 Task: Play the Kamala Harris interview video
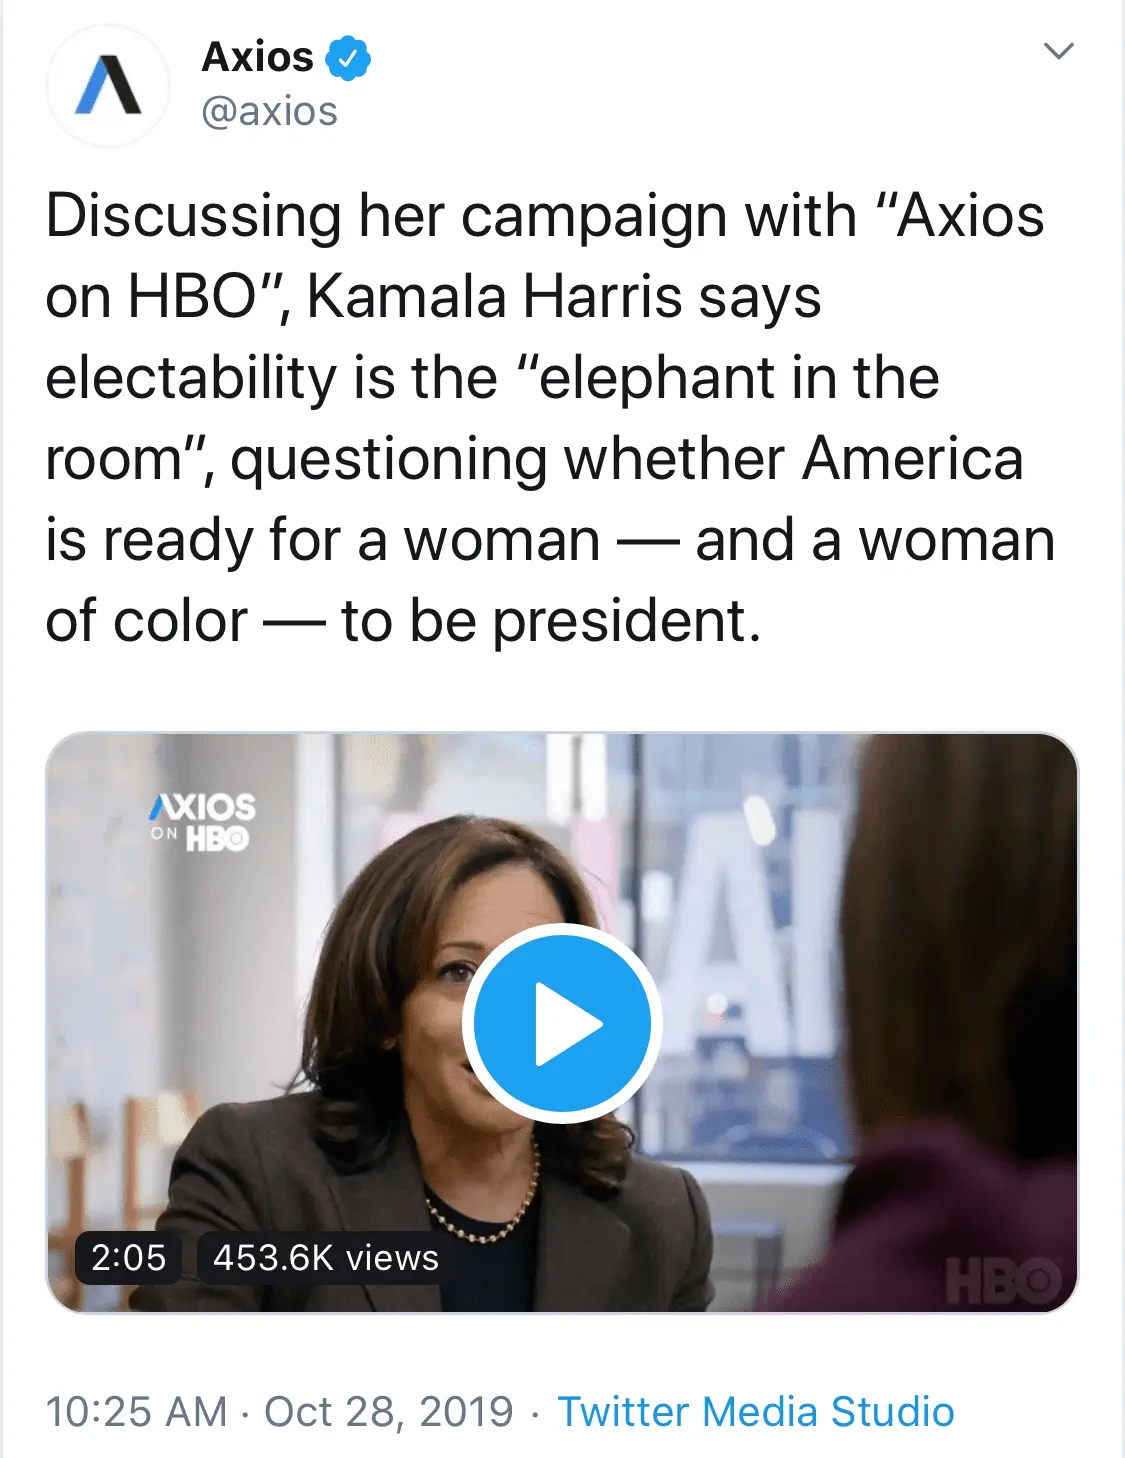pos(562,1023)
